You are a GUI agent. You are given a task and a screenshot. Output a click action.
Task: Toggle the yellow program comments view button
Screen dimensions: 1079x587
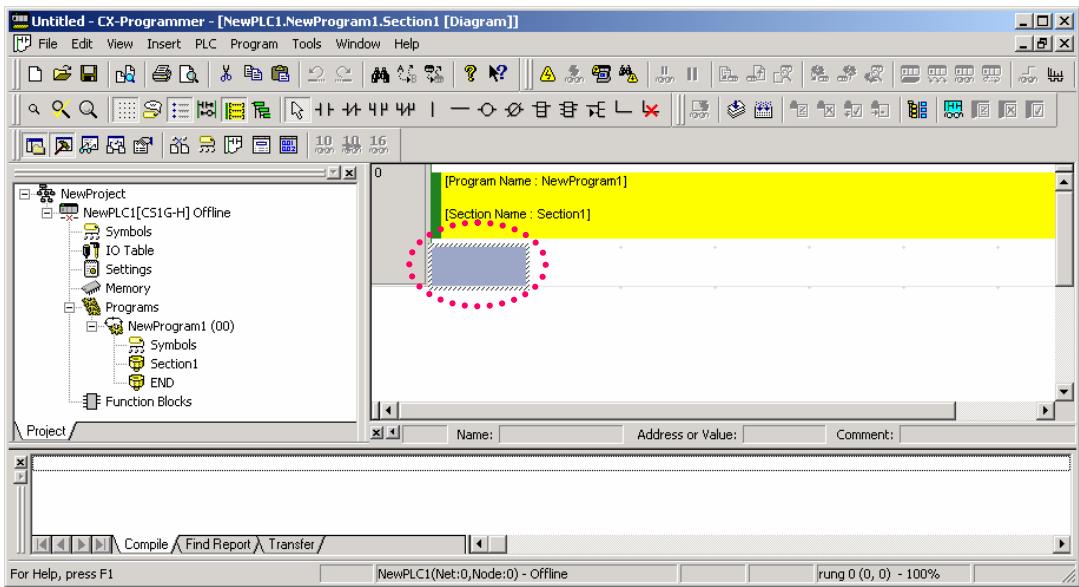[234, 109]
